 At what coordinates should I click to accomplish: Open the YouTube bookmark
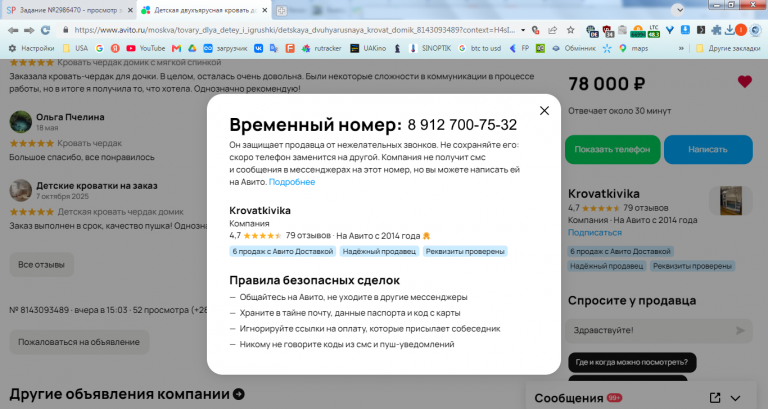146,48
